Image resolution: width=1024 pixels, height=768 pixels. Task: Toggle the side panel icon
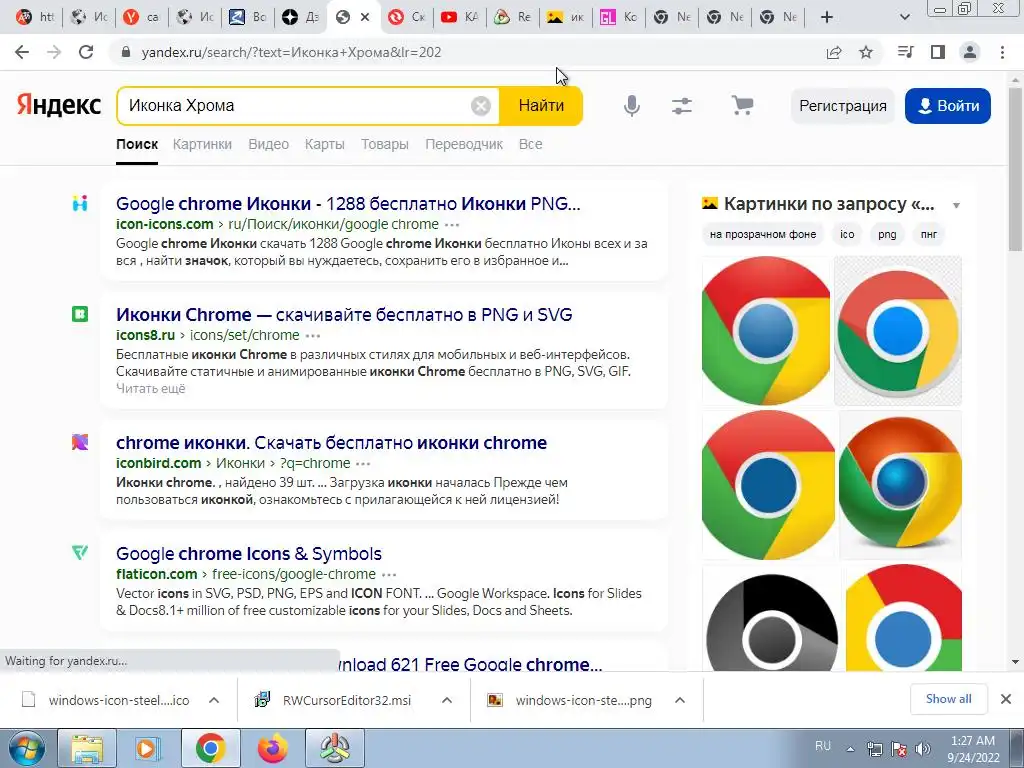[x=938, y=52]
